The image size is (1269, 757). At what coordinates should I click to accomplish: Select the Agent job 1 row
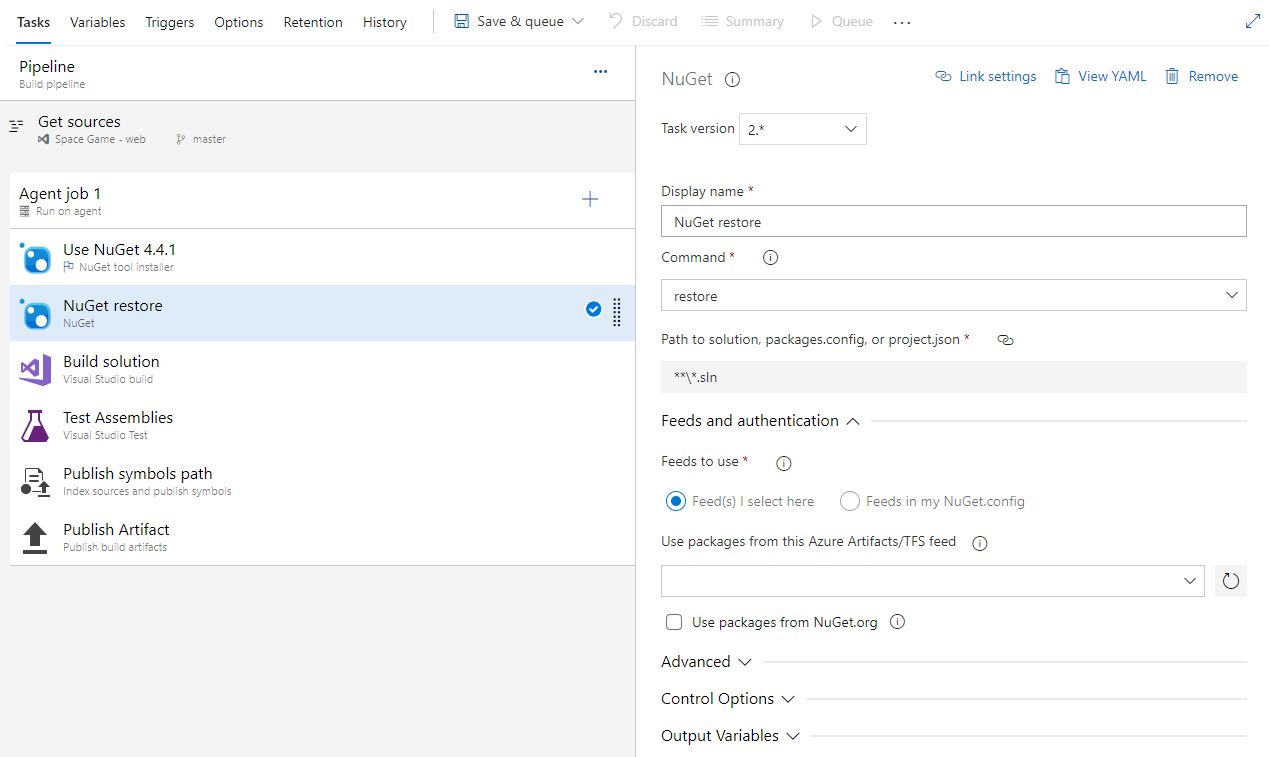[x=322, y=201]
